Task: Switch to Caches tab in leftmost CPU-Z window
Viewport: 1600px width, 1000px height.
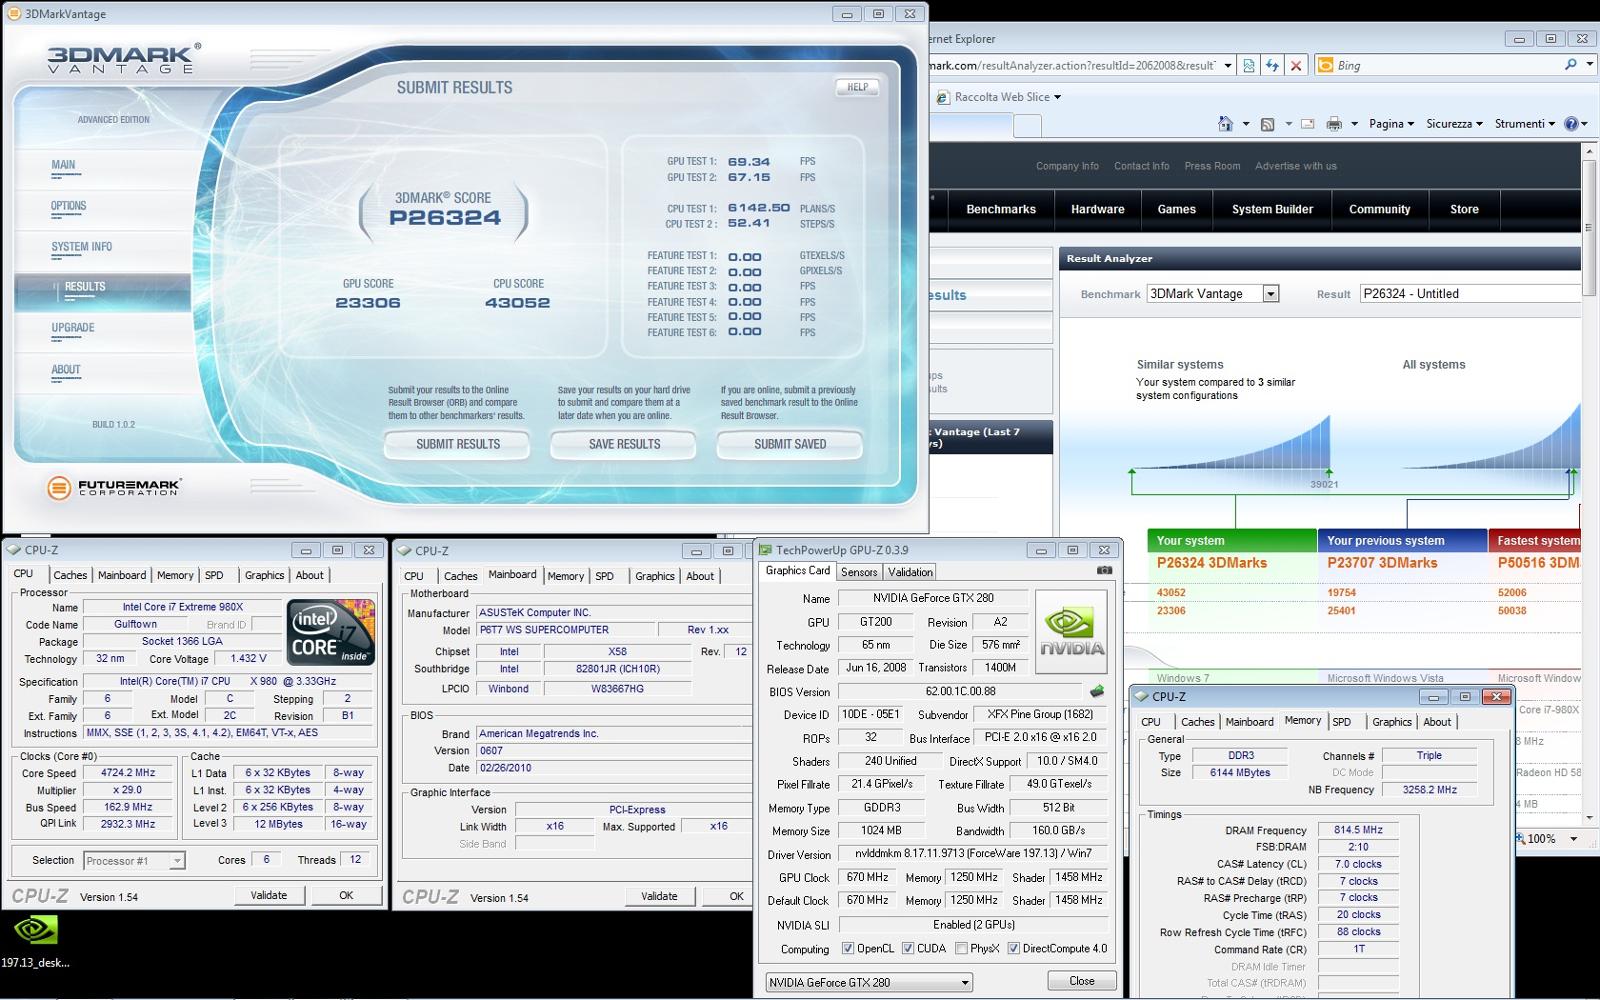Action: (70, 575)
